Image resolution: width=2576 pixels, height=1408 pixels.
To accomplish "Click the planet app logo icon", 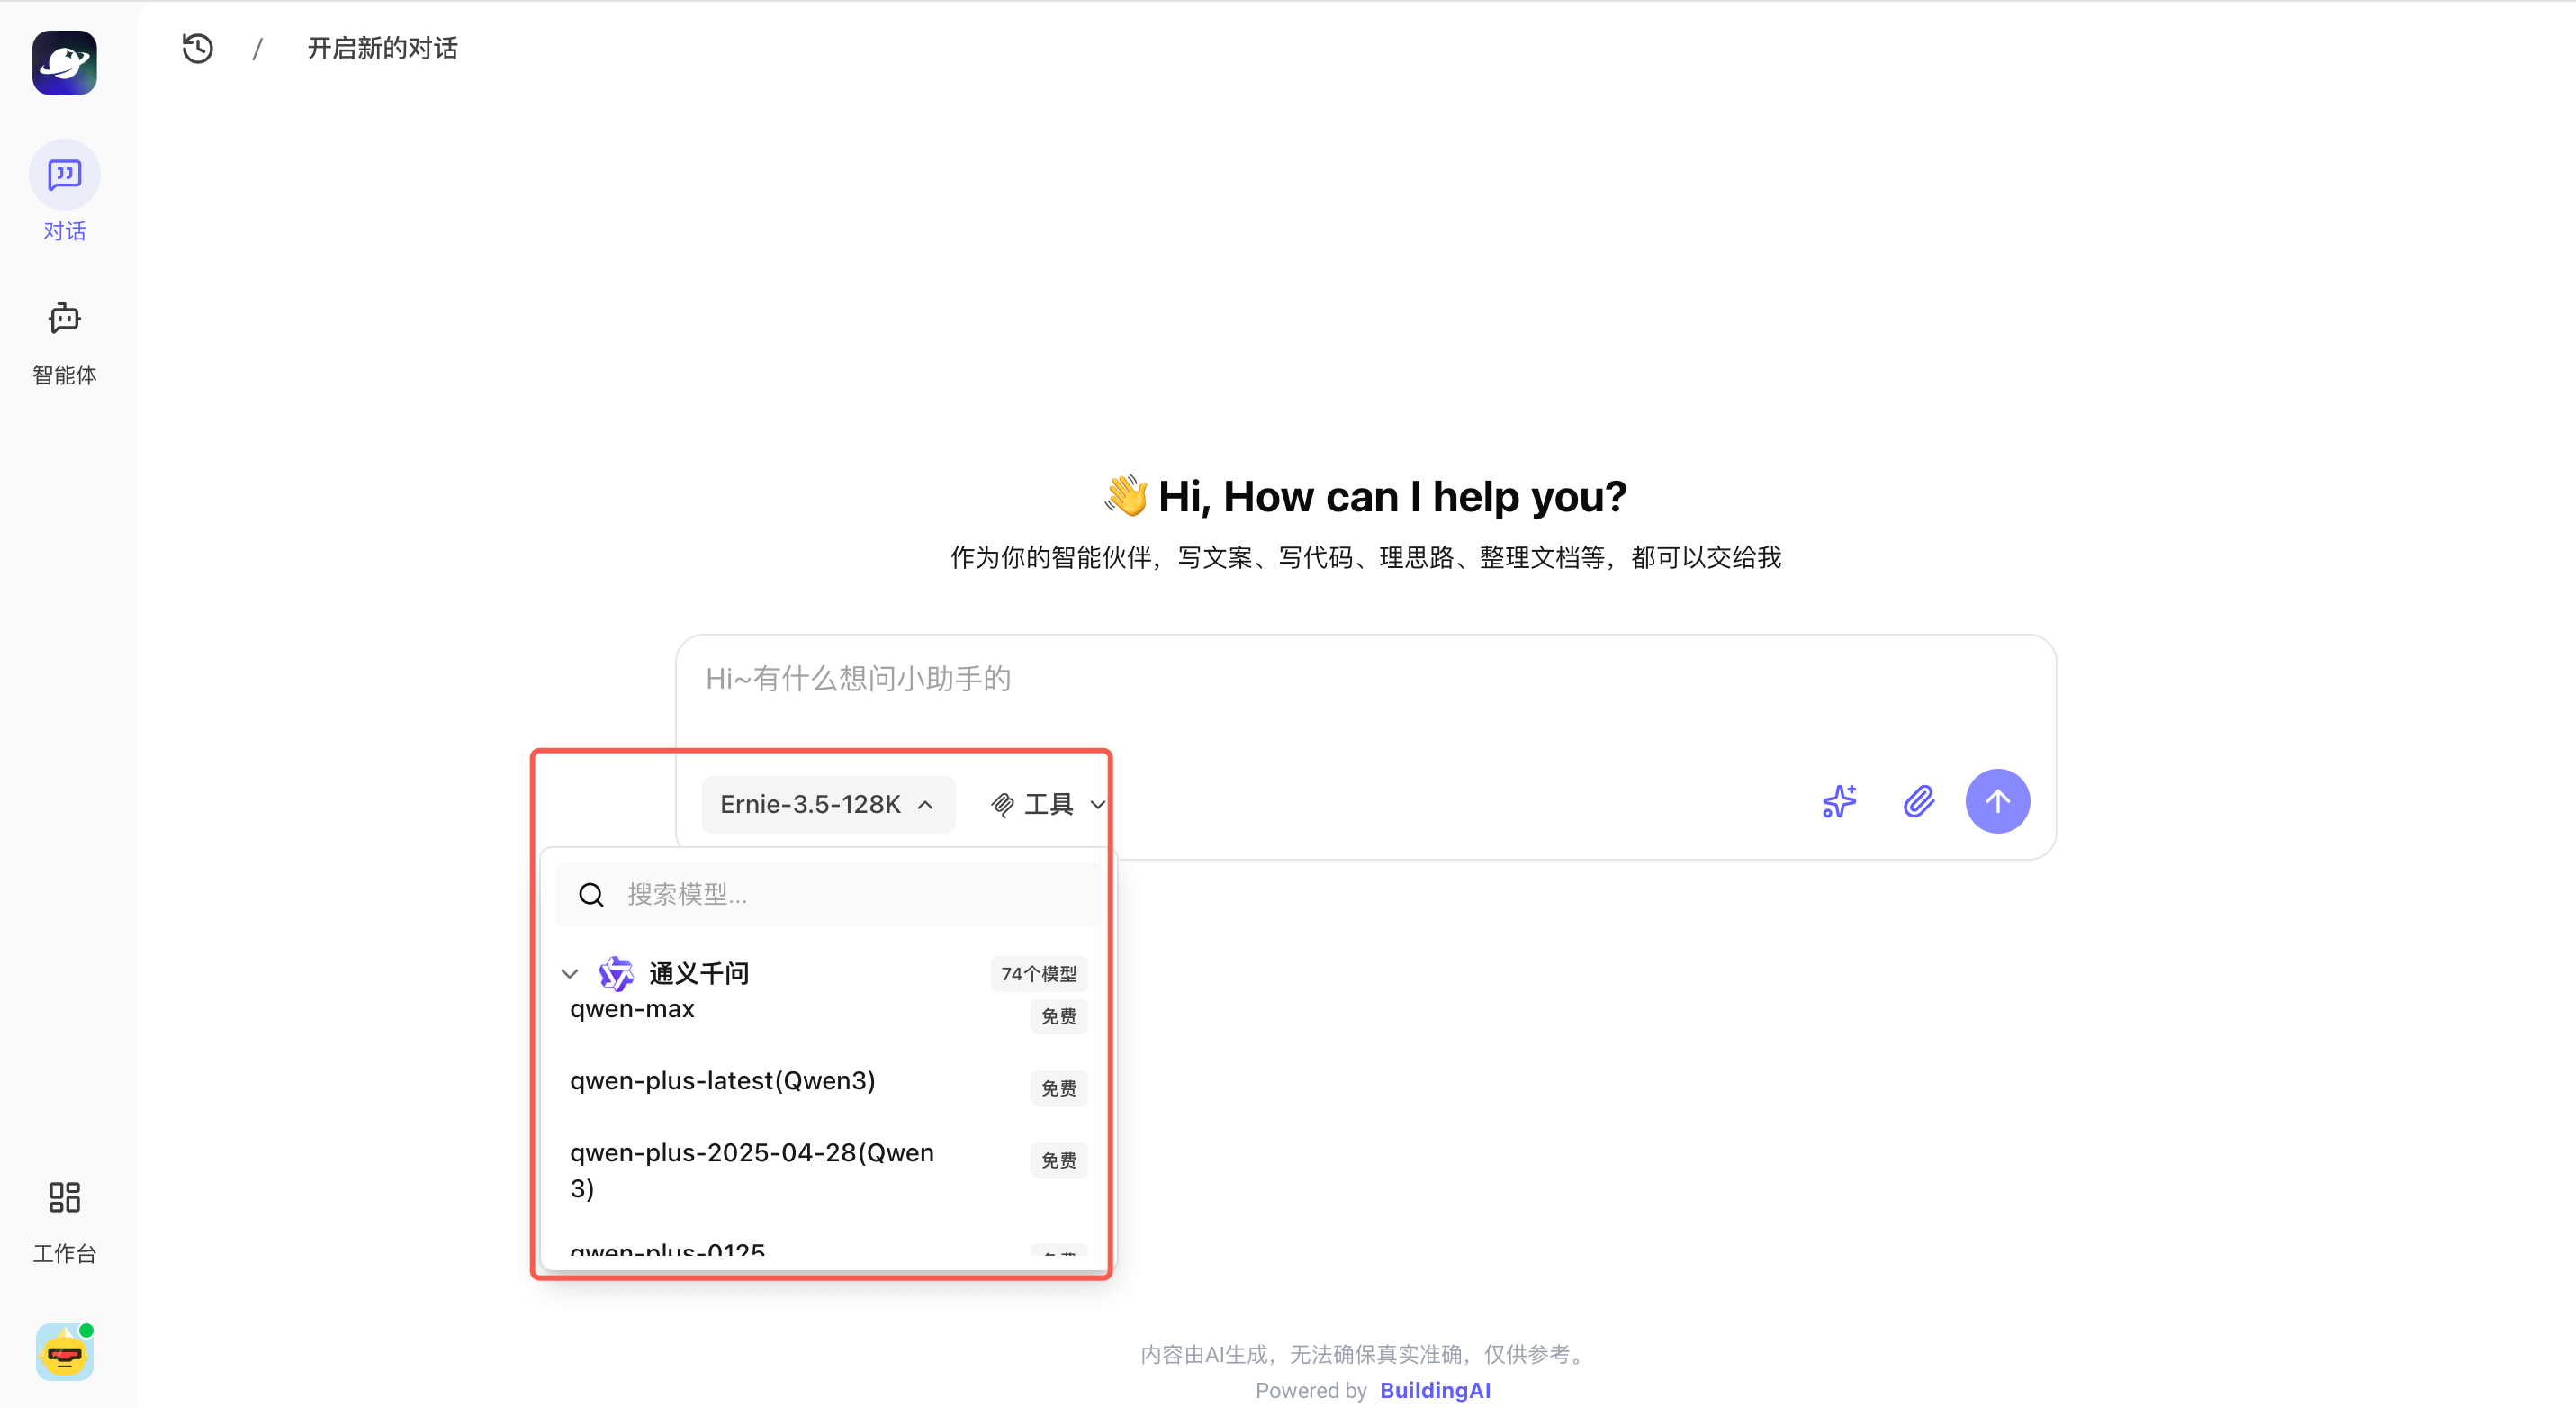I will (x=64, y=62).
